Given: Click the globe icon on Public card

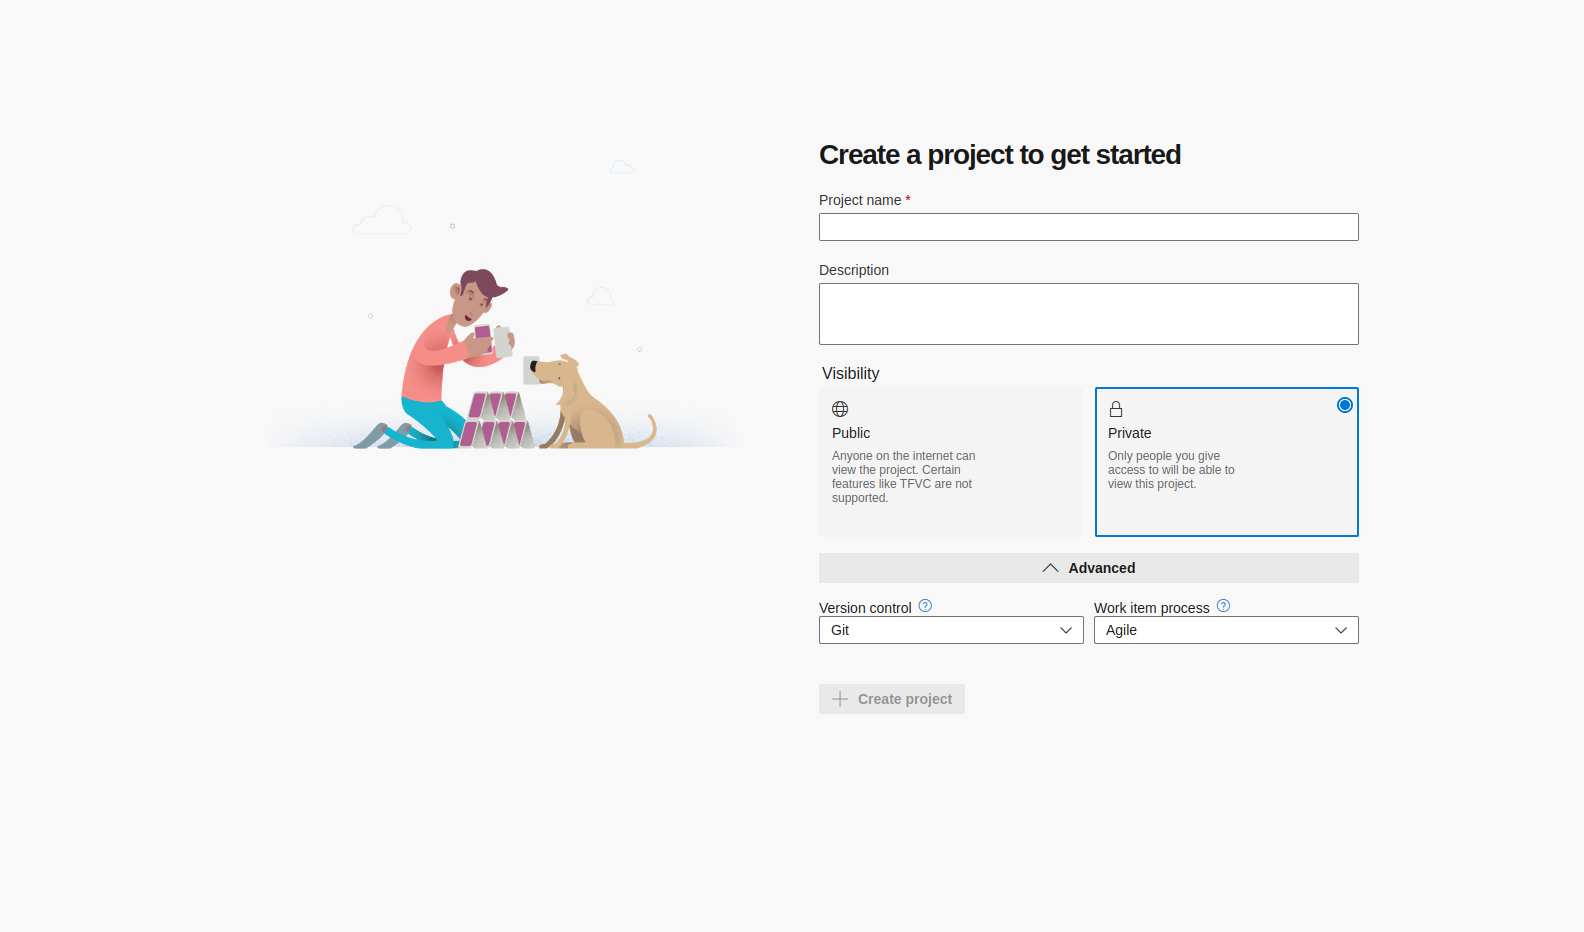Looking at the screenshot, I should point(840,409).
